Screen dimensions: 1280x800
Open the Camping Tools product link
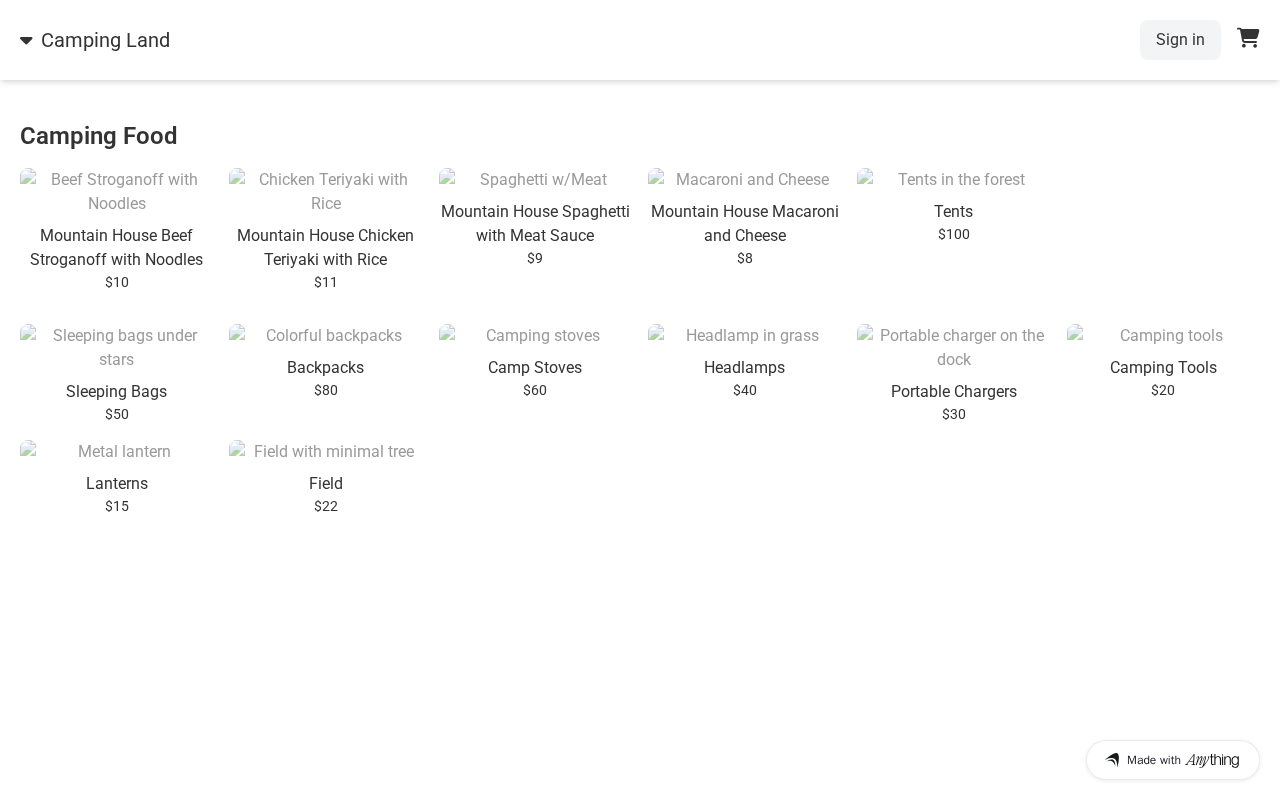point(1163,368)
